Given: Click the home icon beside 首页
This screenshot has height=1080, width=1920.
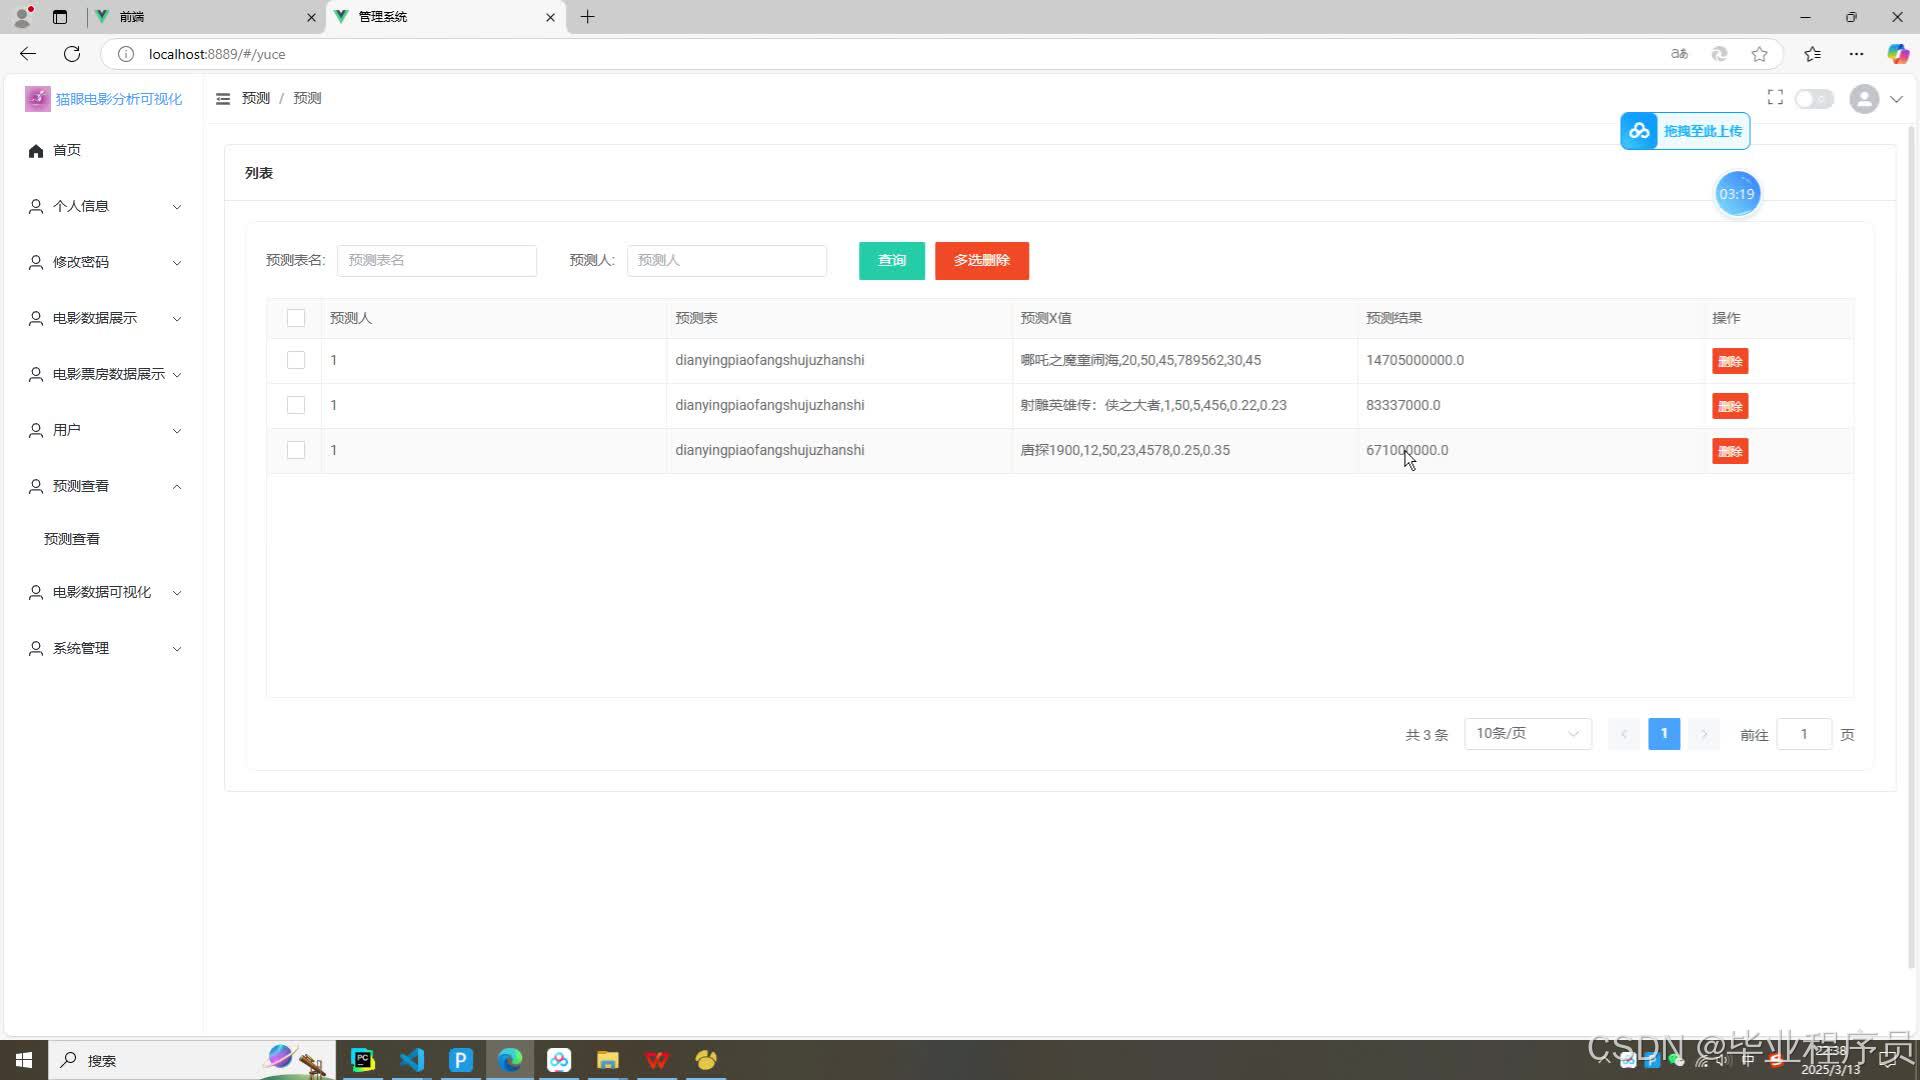Looking at the screenshot, I should (x=36, y=151).
